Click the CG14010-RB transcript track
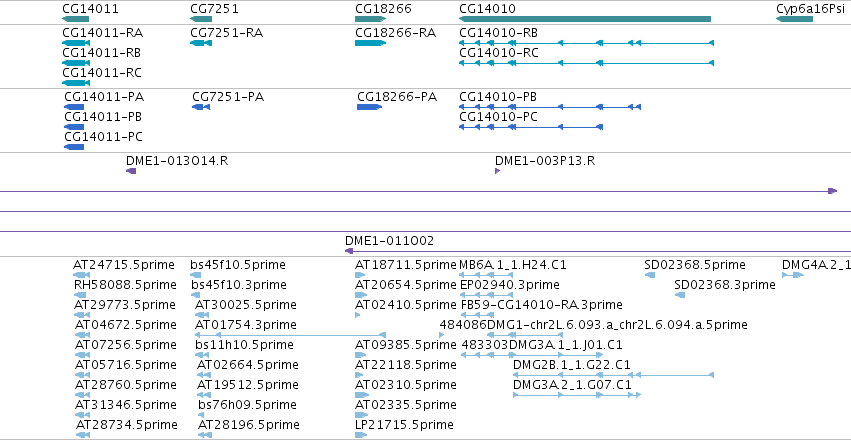The height and width of the screenshot is (440, 851). (x=587, y=43)
